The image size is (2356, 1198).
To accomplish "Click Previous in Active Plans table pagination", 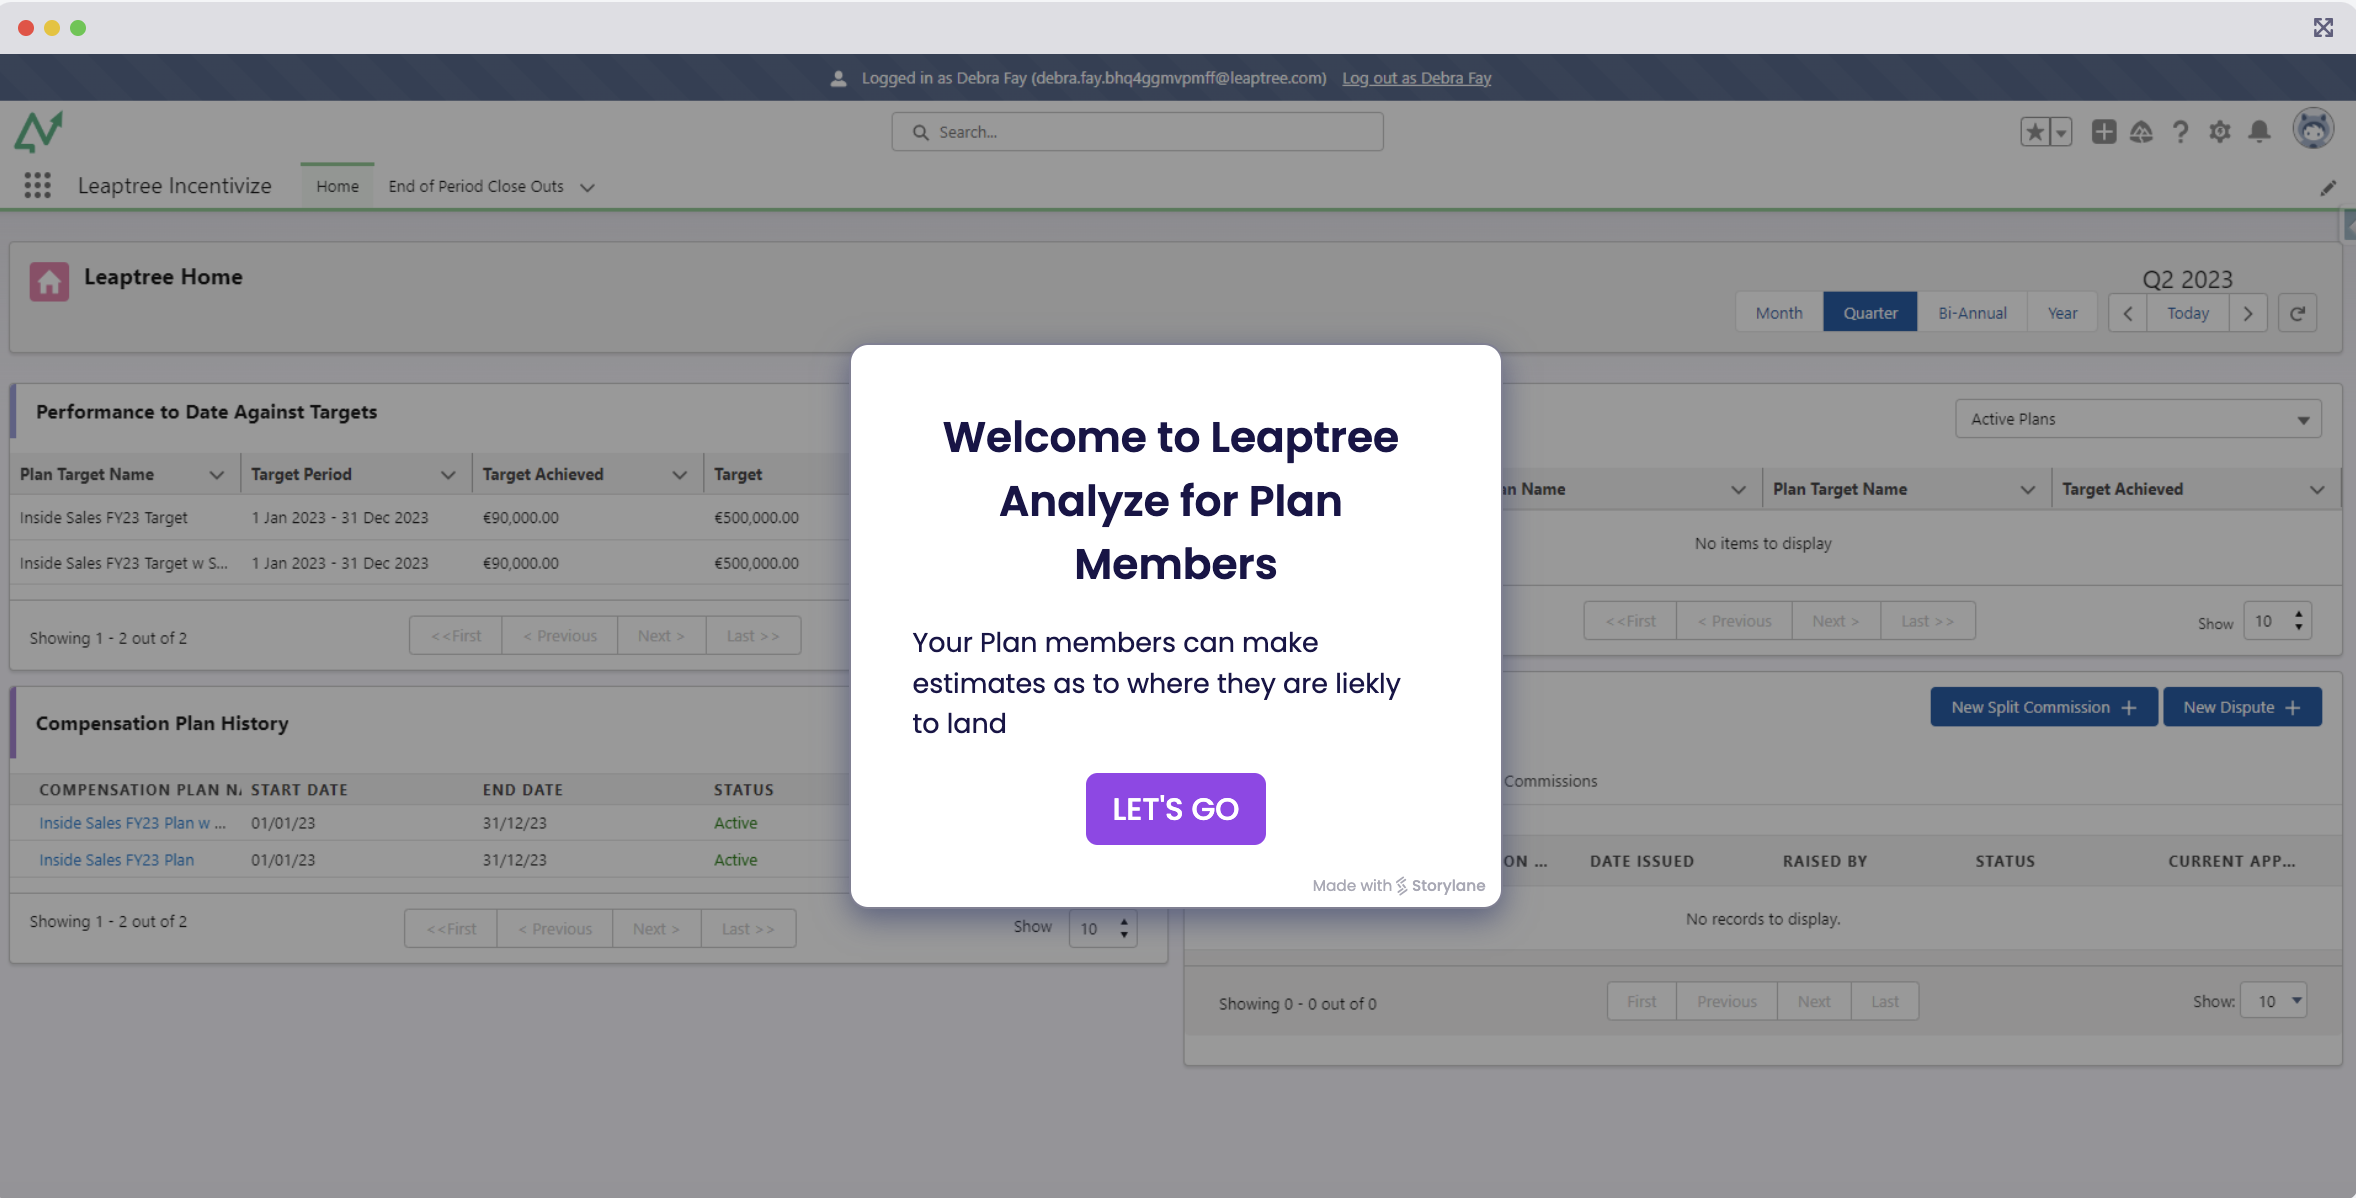I will (1734, 621).
